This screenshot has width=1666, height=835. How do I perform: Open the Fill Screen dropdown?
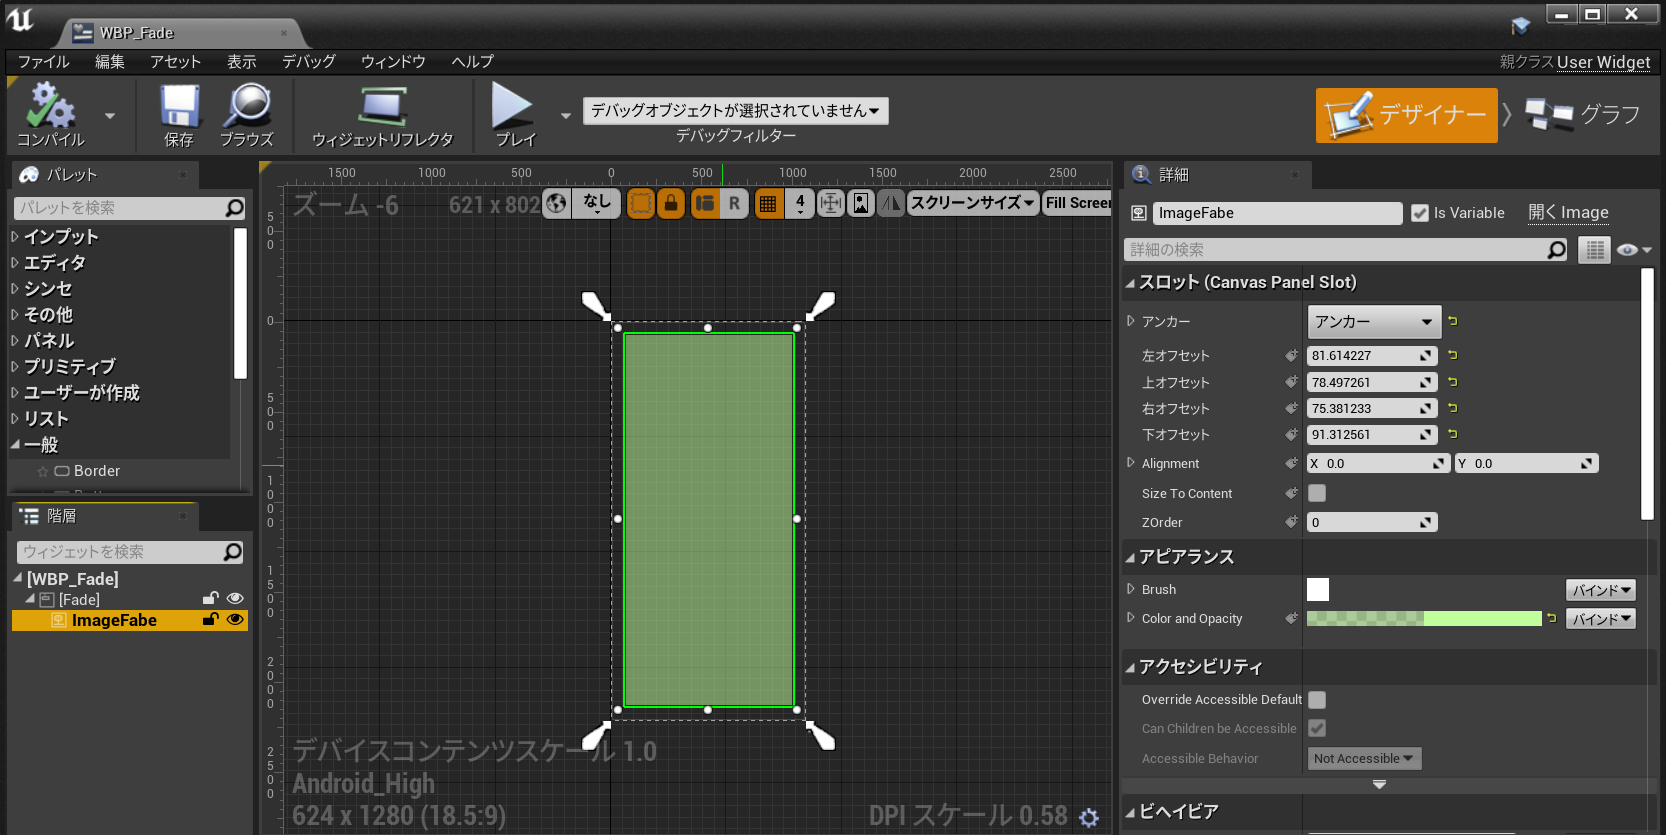1077,203
